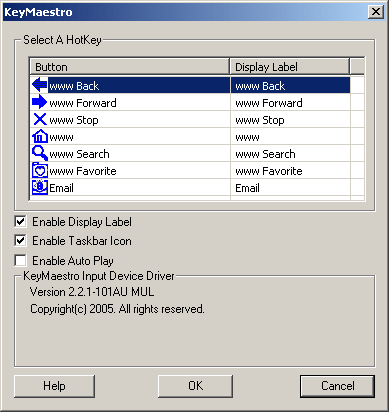
Task: Click the 'www Search' display label cell
Action: (290, 153)
